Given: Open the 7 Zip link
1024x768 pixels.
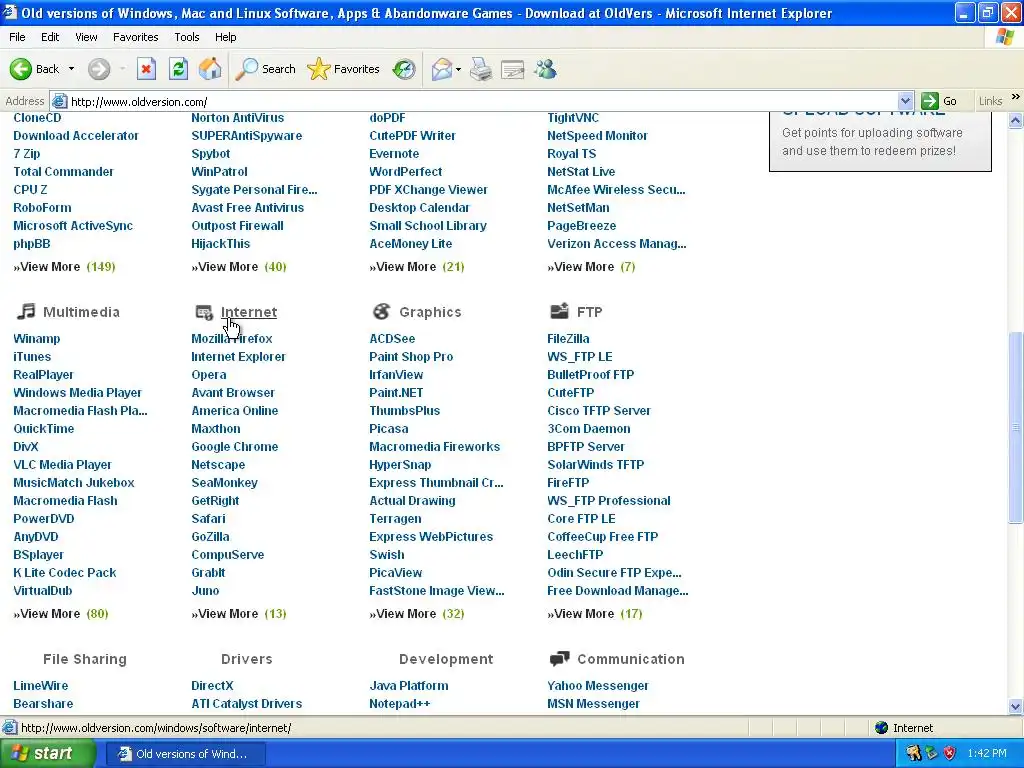Looking at the screenshot, I should point(27,153).
